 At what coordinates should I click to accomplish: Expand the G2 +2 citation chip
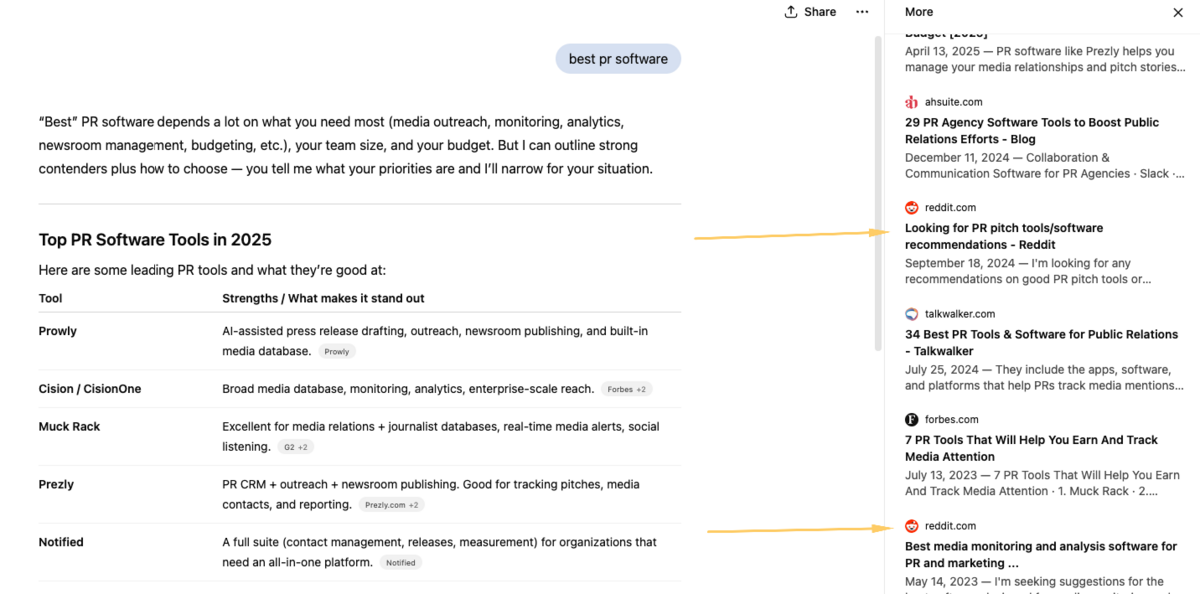coord(295,447)
